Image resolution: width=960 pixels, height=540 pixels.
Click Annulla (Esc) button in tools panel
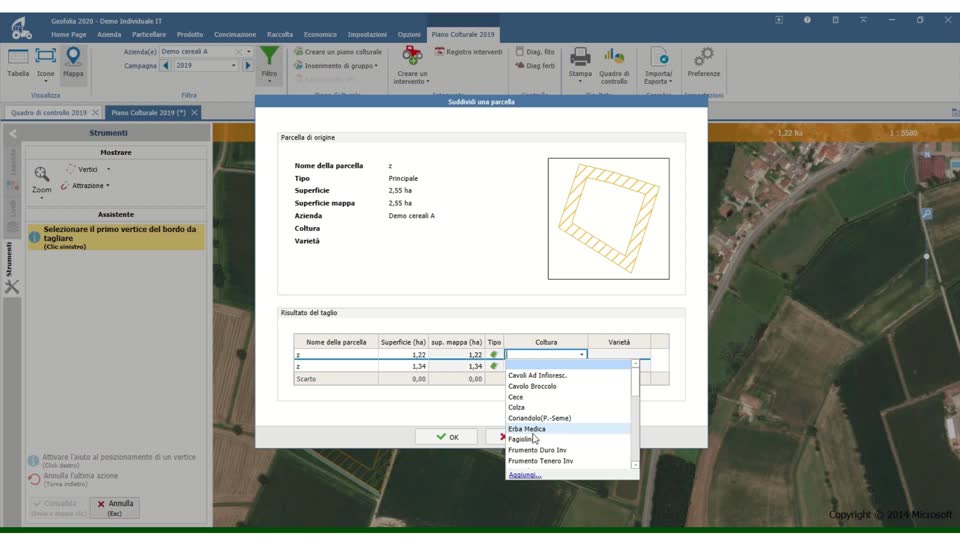click(x=114, y=508)
